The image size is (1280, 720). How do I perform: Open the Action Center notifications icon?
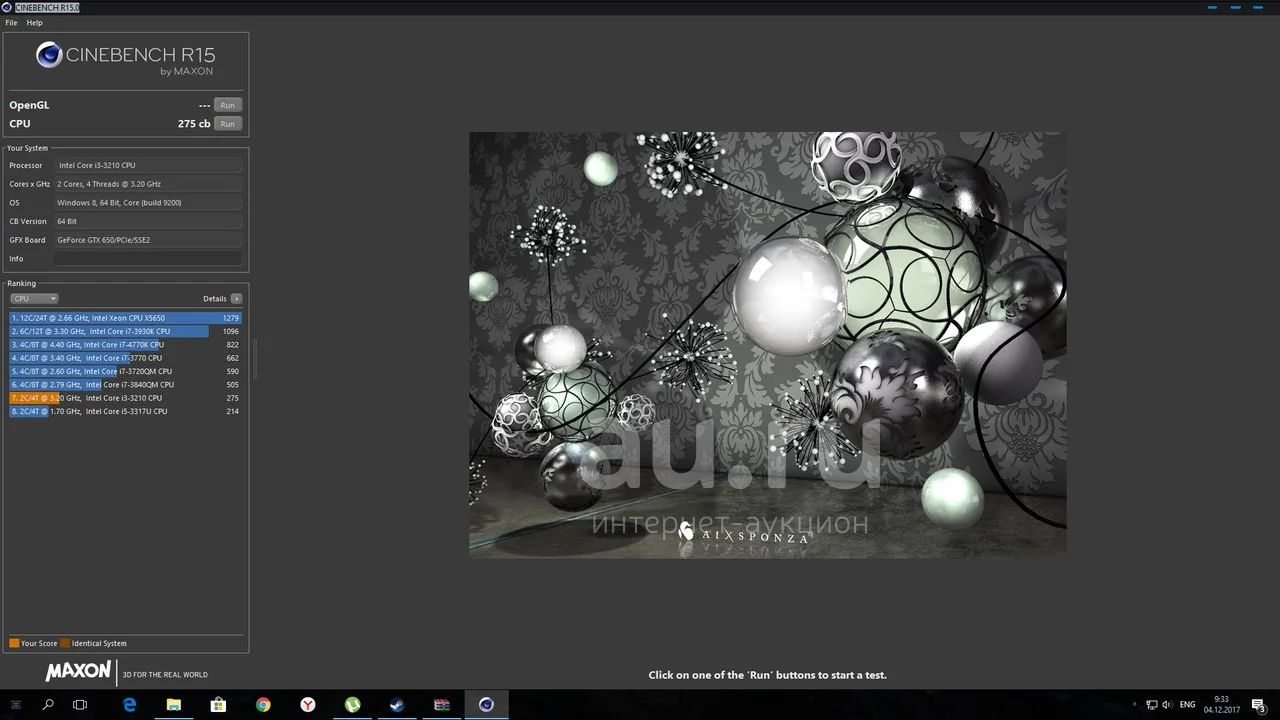(x=1258, y=705)
